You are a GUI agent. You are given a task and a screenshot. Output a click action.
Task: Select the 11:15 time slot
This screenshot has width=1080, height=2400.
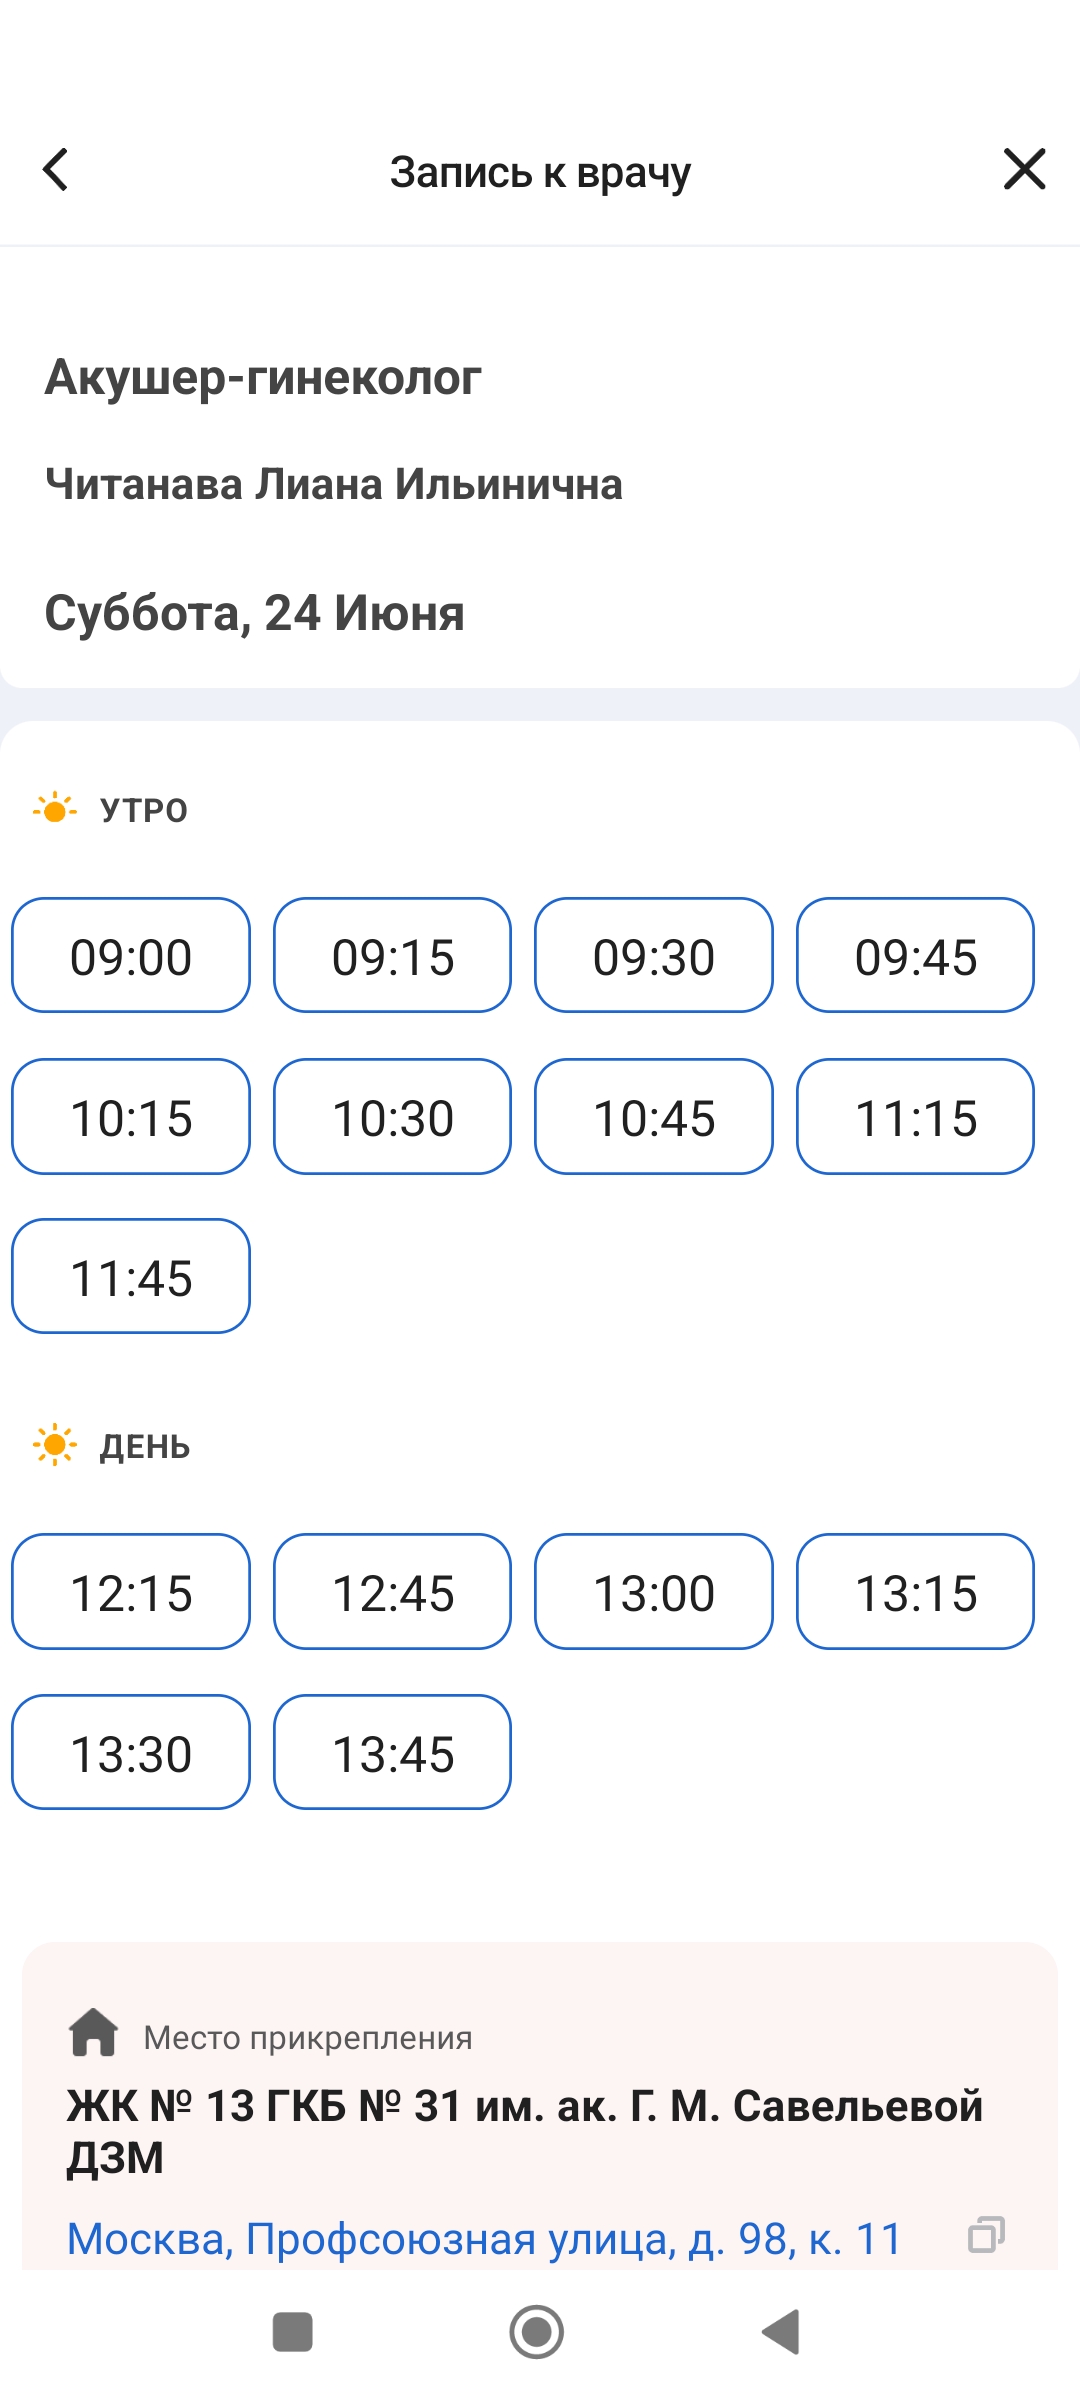915,1117
